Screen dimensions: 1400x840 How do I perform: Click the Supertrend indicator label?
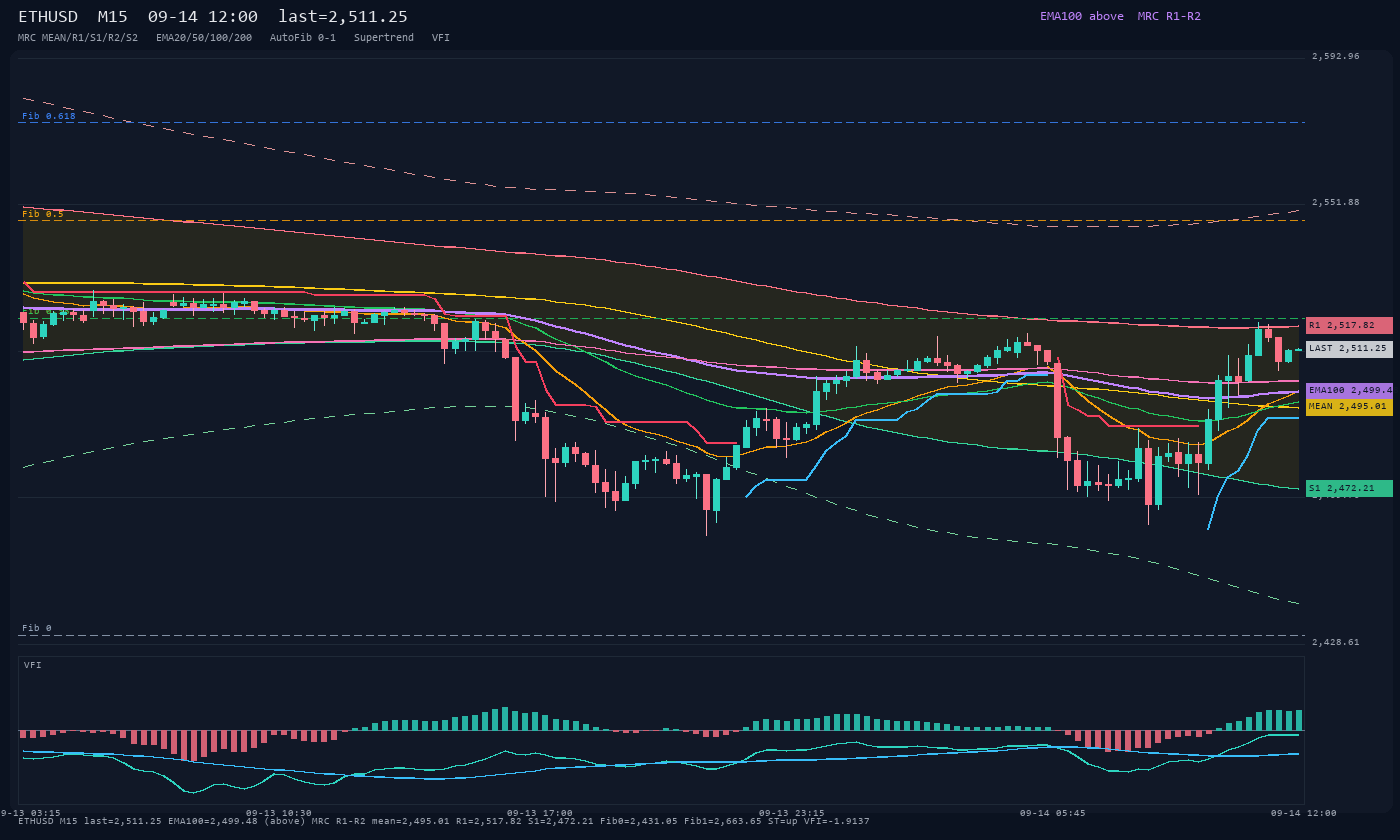384,38
